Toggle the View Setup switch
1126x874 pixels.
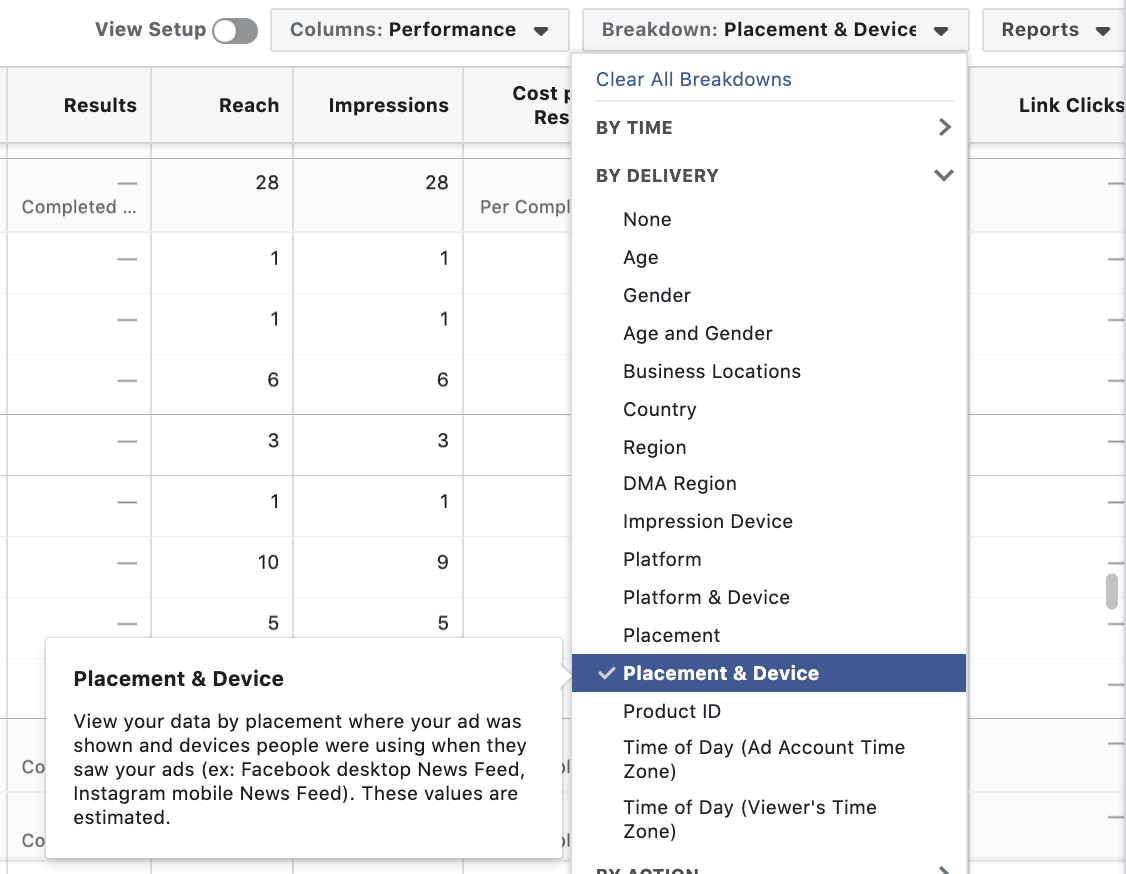tap(235, 31)
